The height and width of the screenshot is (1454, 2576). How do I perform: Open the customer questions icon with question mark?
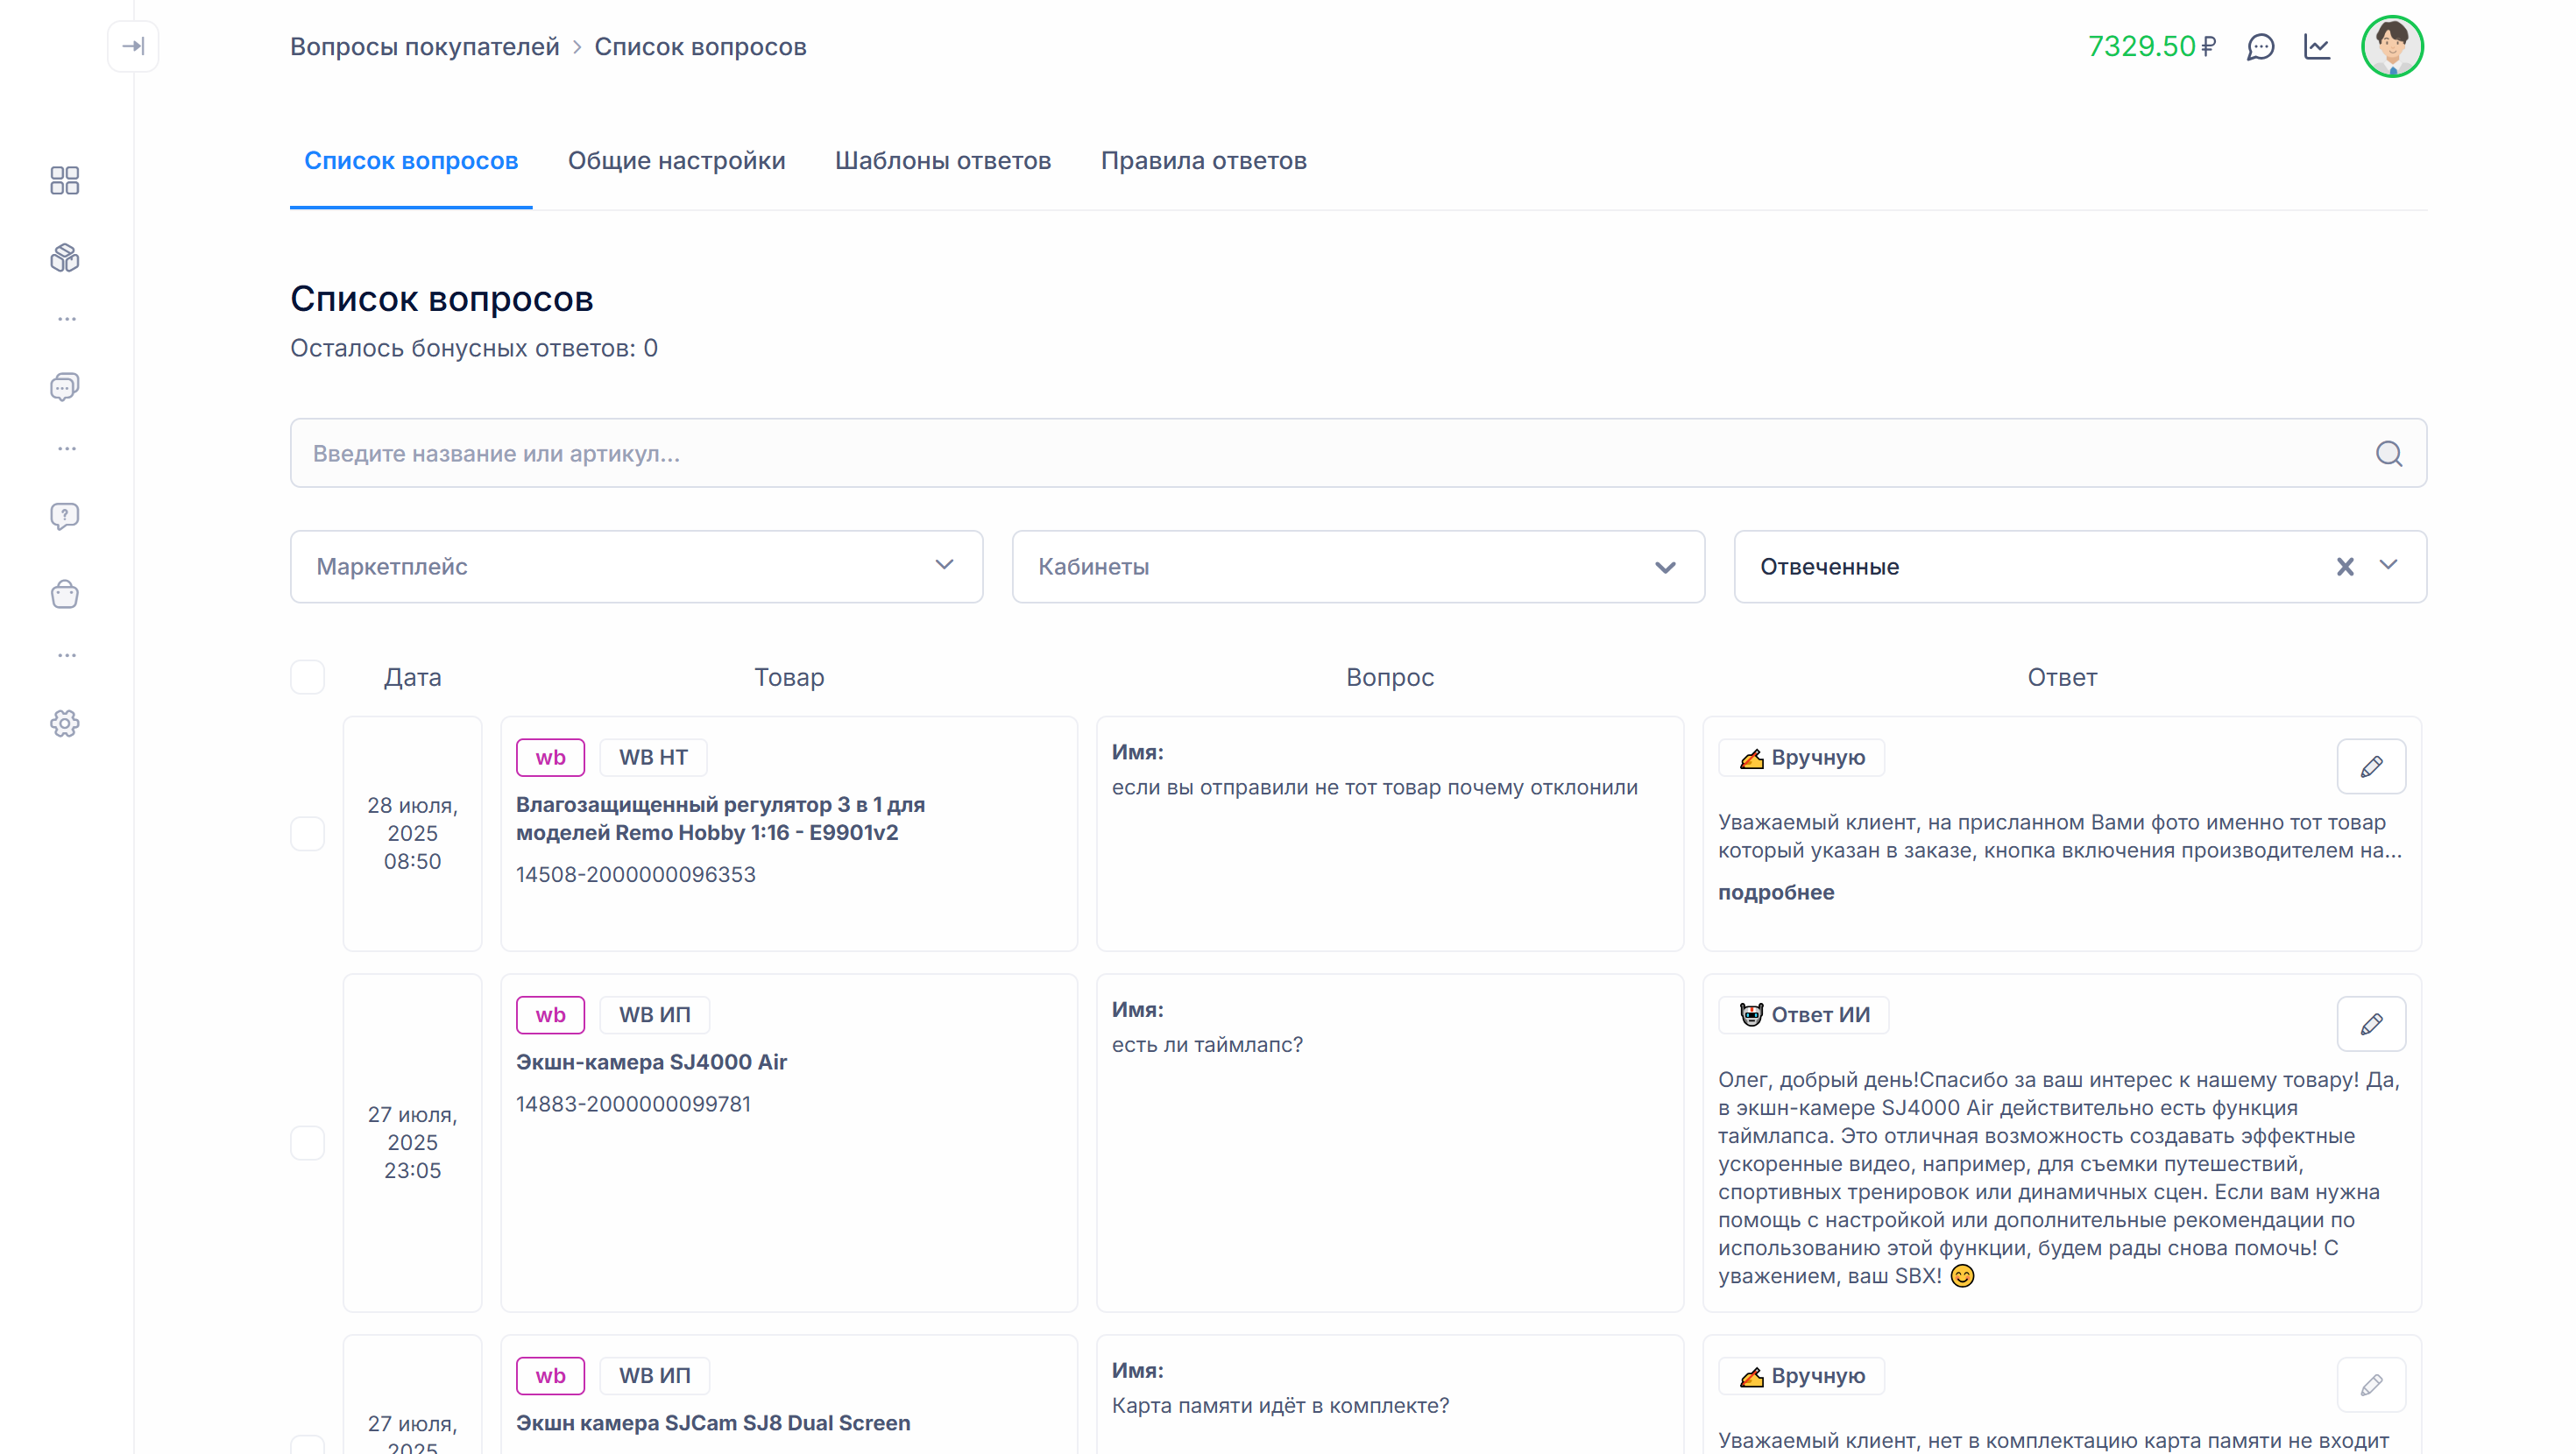pos(65,516)
